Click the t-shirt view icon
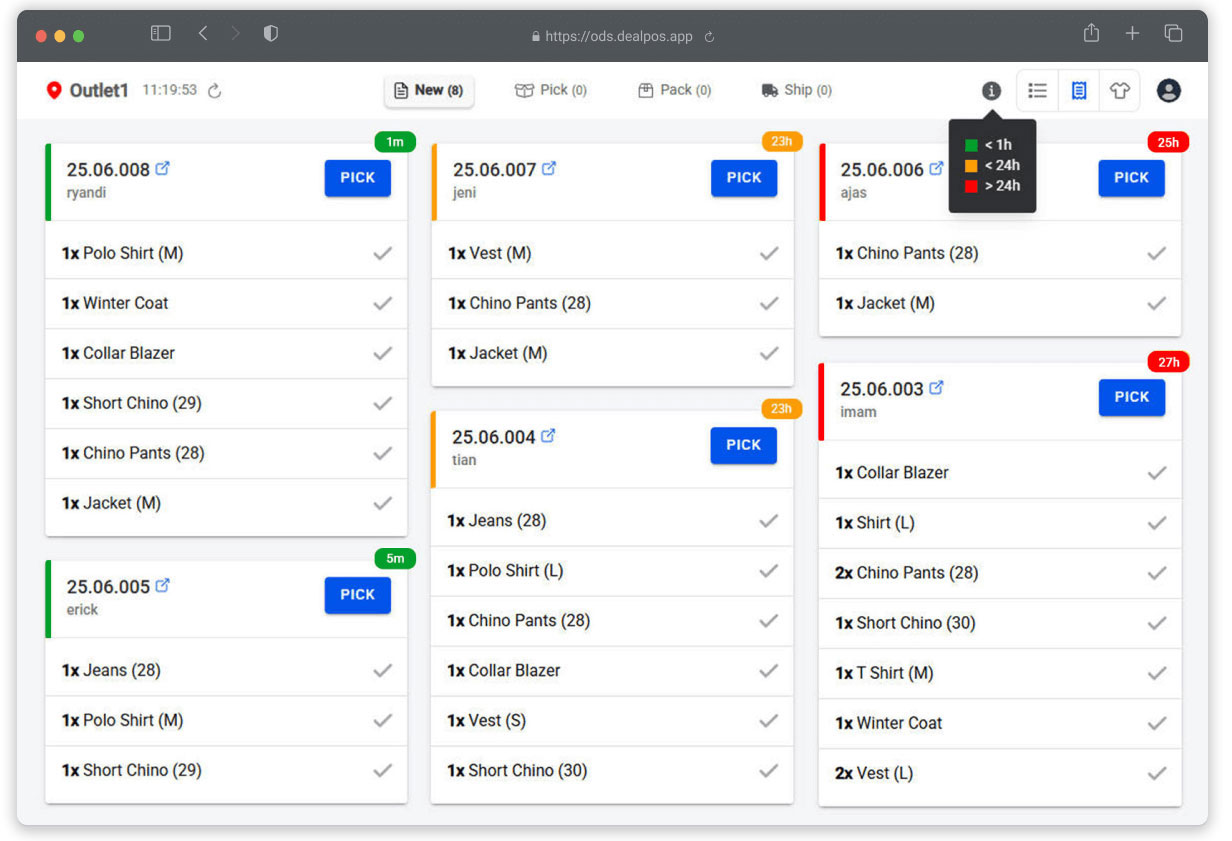Screen dimensions: 1232x841 [1119, 90]
